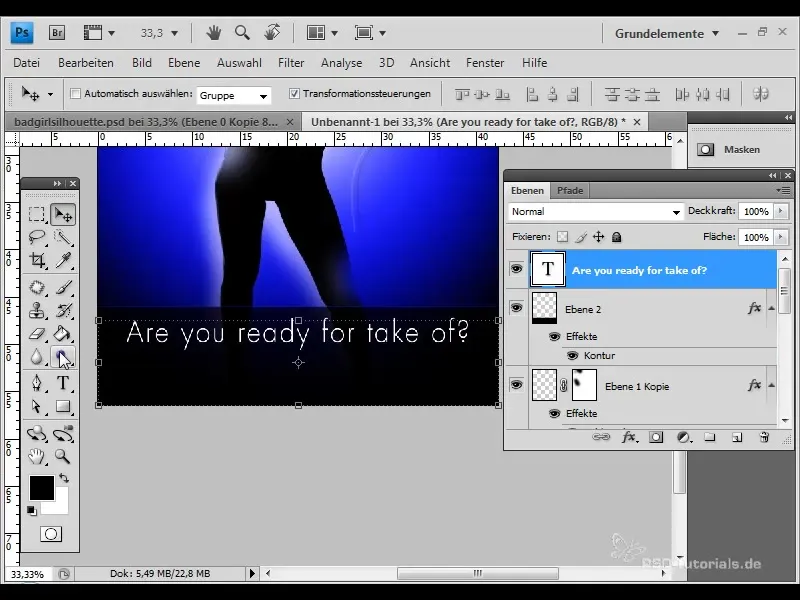Switch to the Pfade tab
Viewport: 800px width, 600px height.
(x=570, y=190)
